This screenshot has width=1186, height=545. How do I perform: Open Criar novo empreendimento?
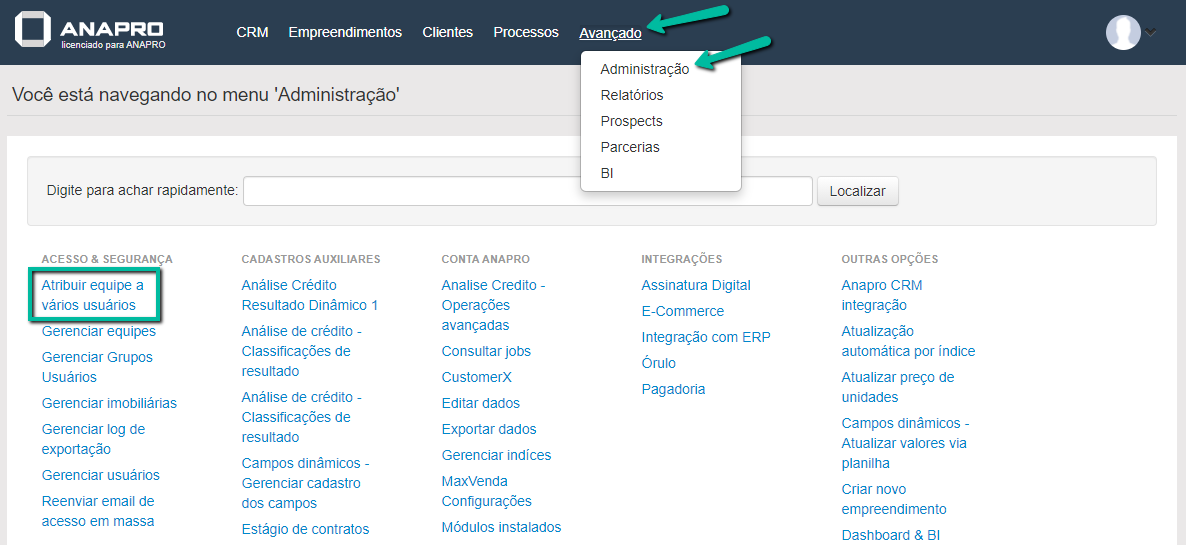coord(893,499)
